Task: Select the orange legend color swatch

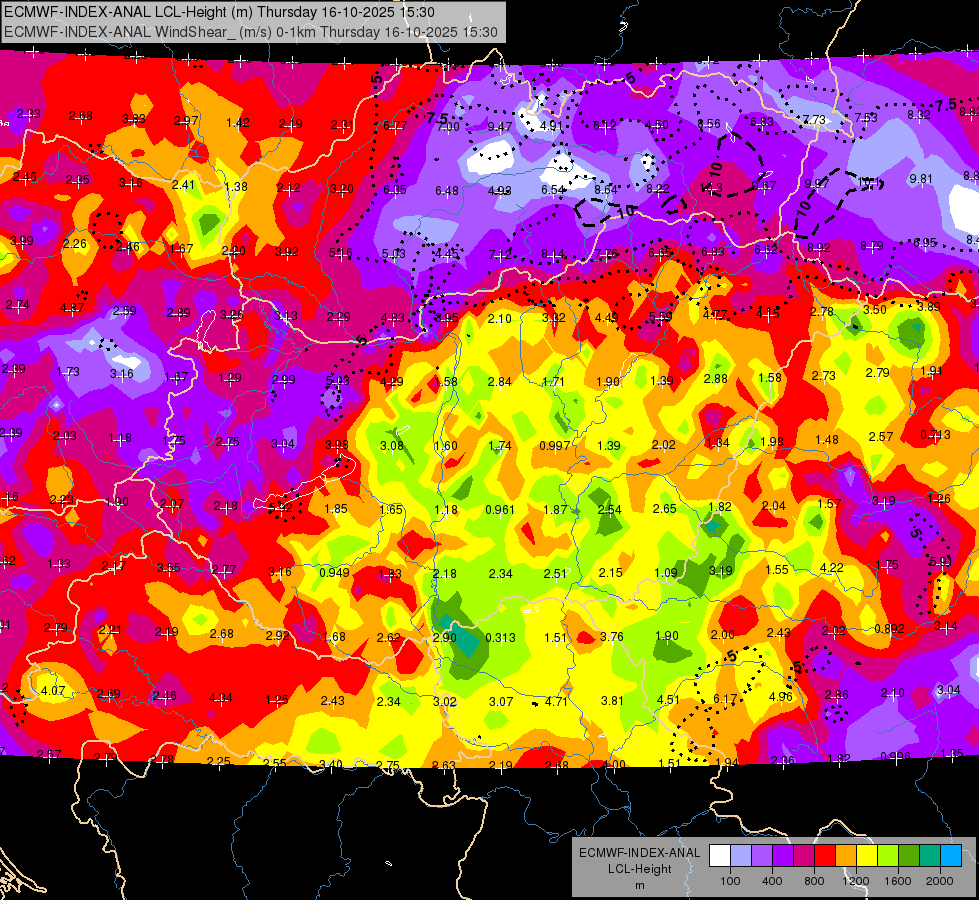Action: click(845, 856)
